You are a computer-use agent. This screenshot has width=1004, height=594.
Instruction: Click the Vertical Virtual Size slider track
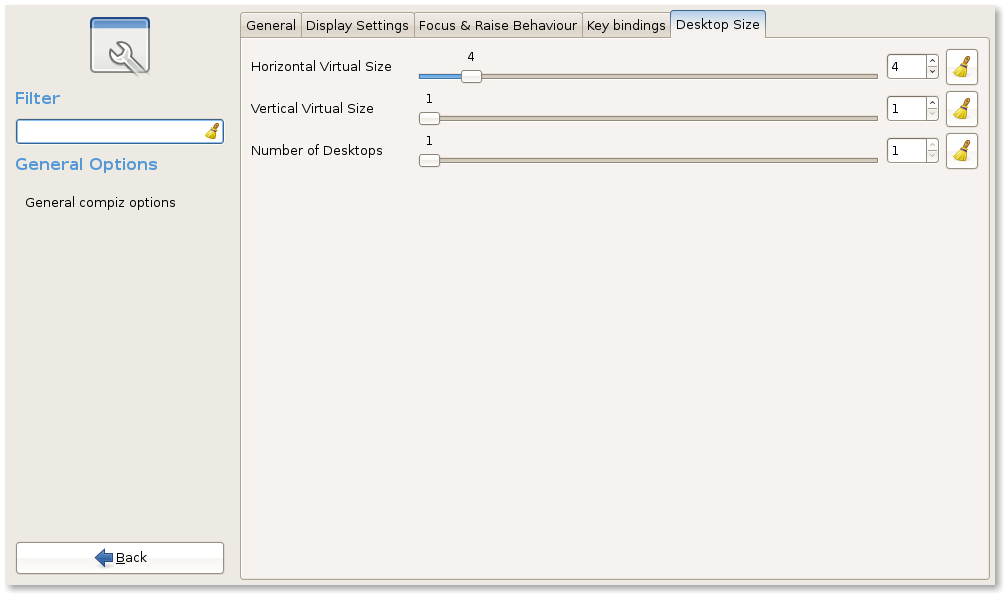[650, 118]
